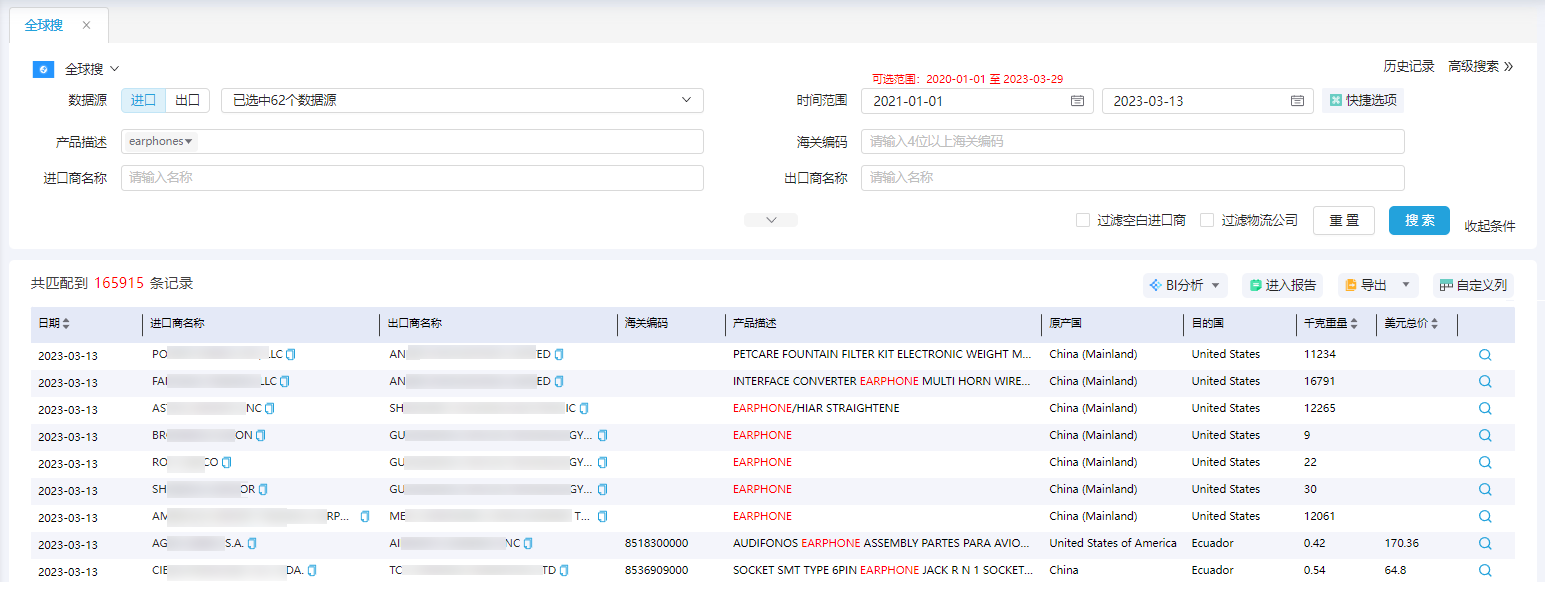Click into the 海关编码 input field
This screenshot has height=611, width=1545.
[1132, 141]
